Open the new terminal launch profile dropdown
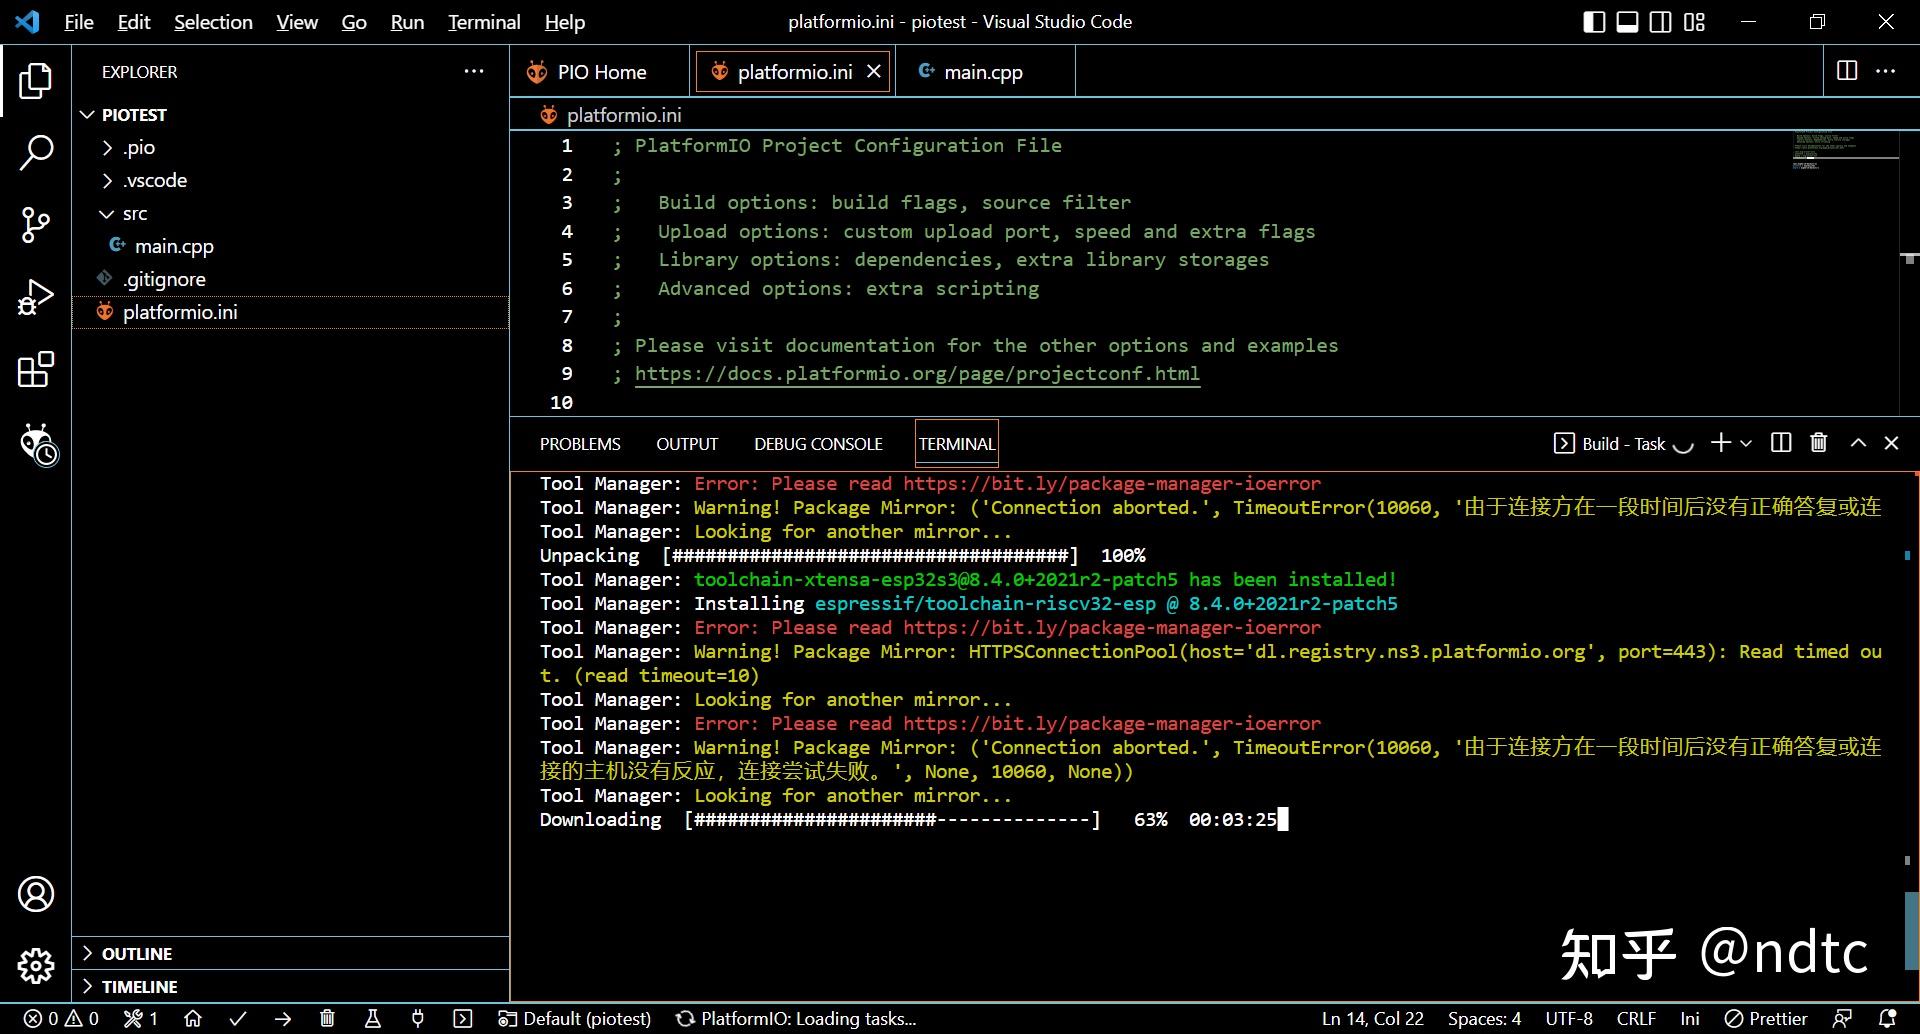 (1746, 443)
